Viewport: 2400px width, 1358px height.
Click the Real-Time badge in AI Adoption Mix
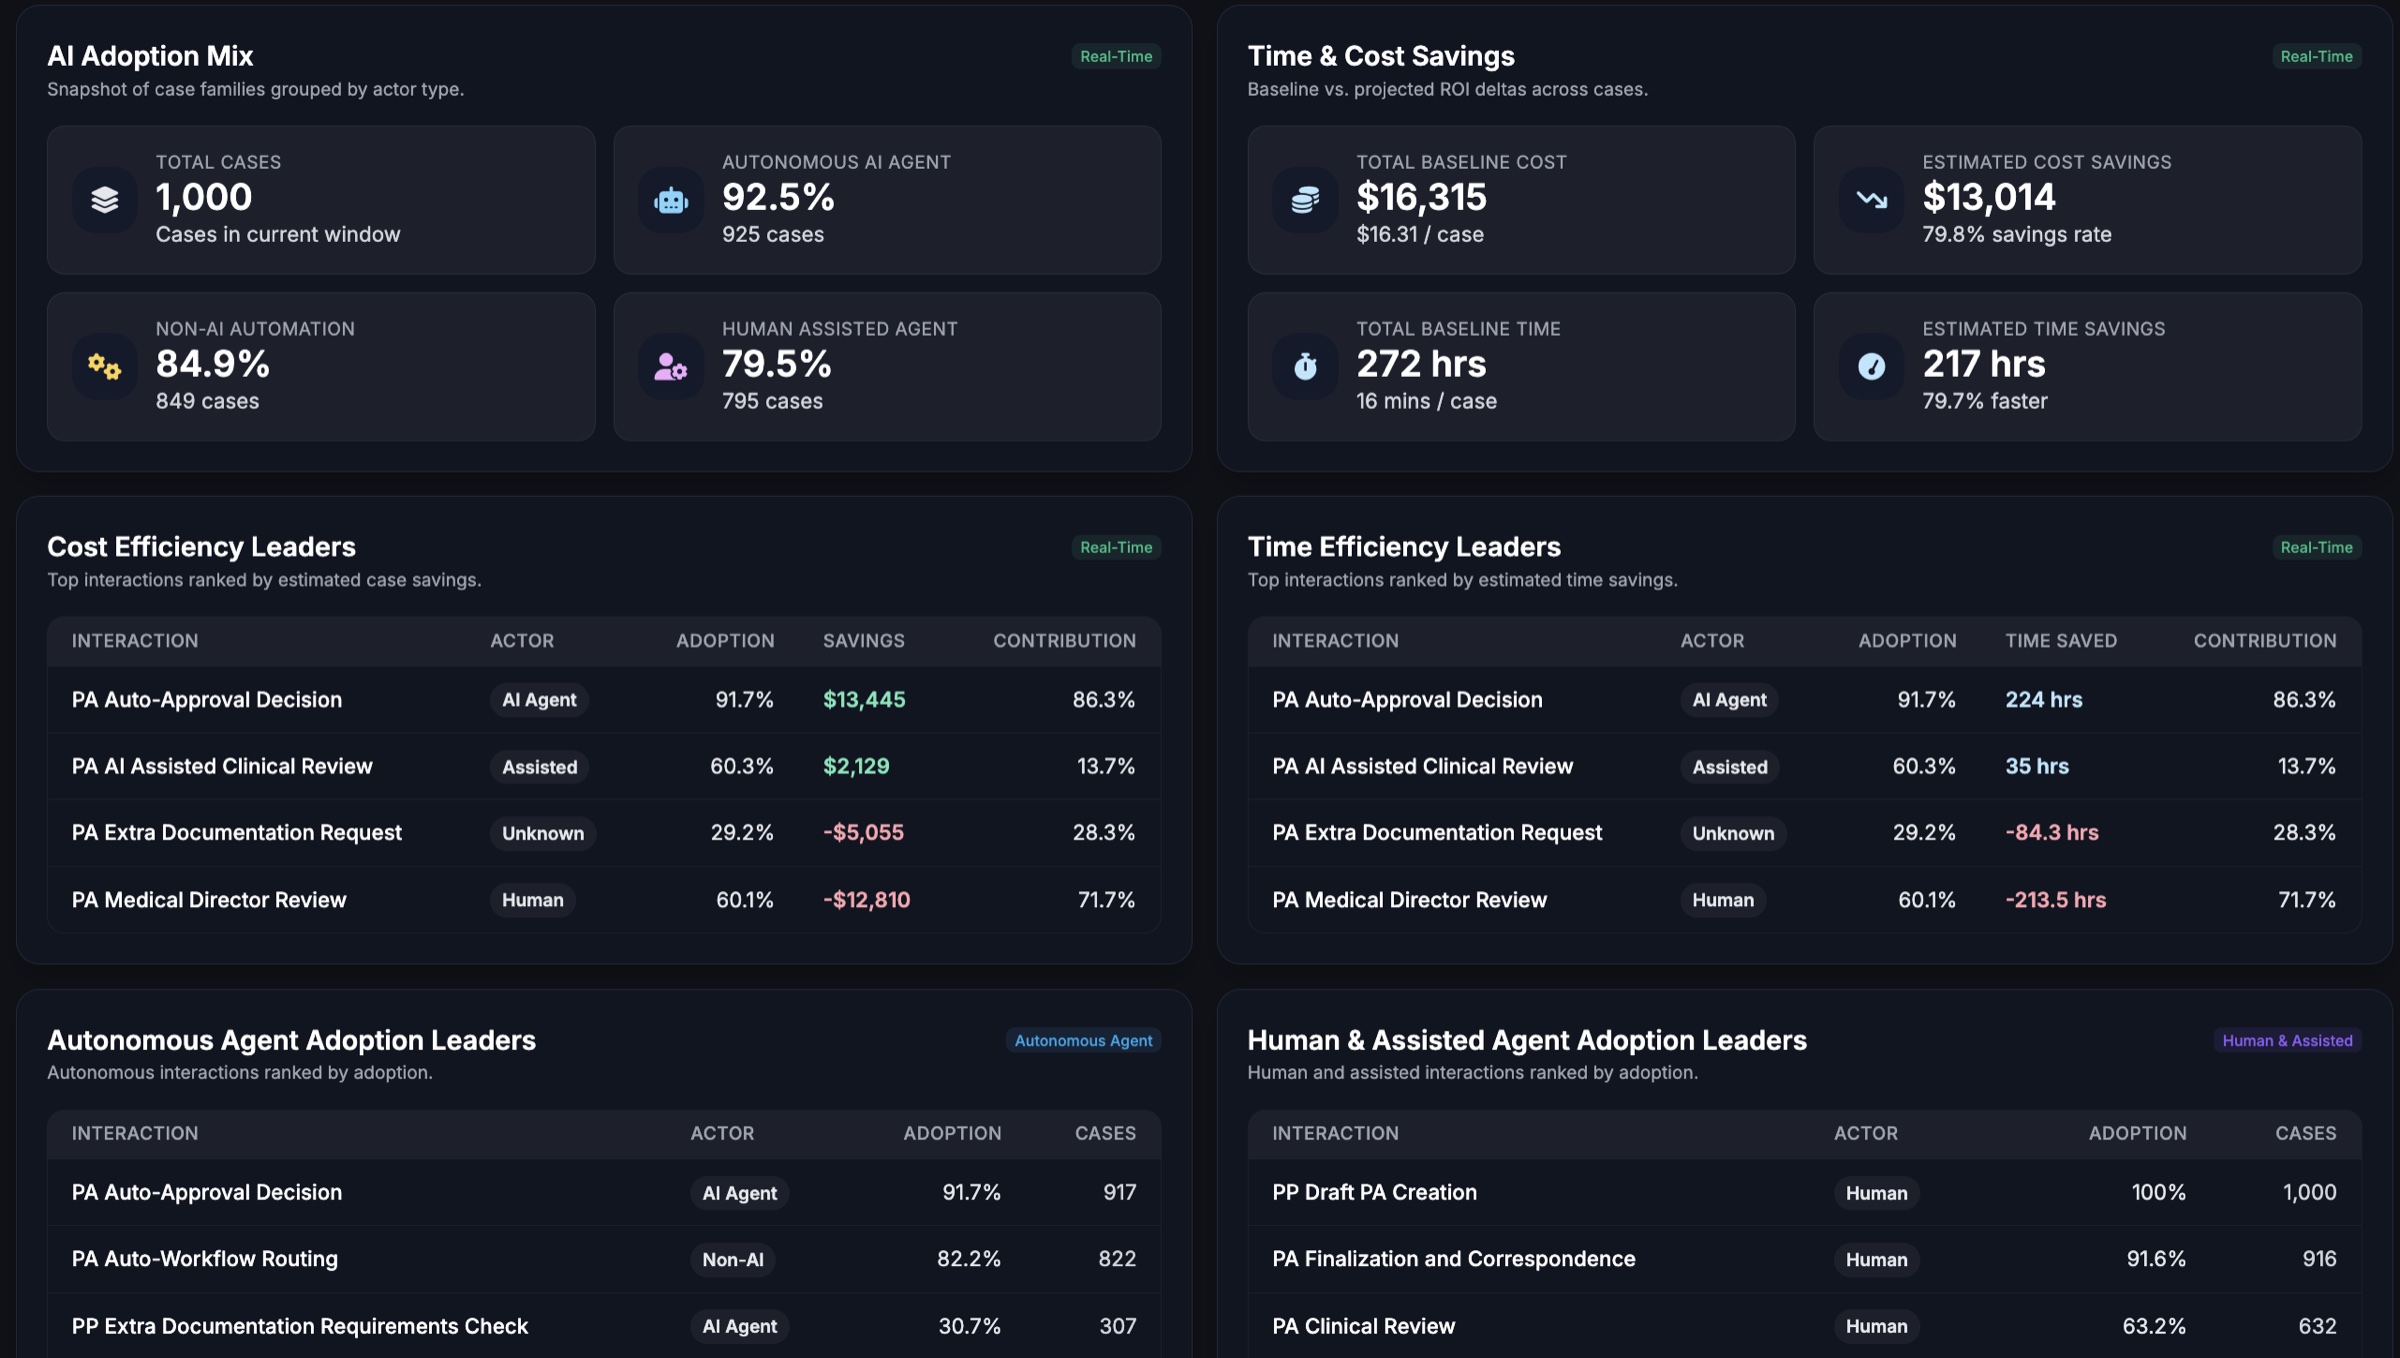(1116, 56)
